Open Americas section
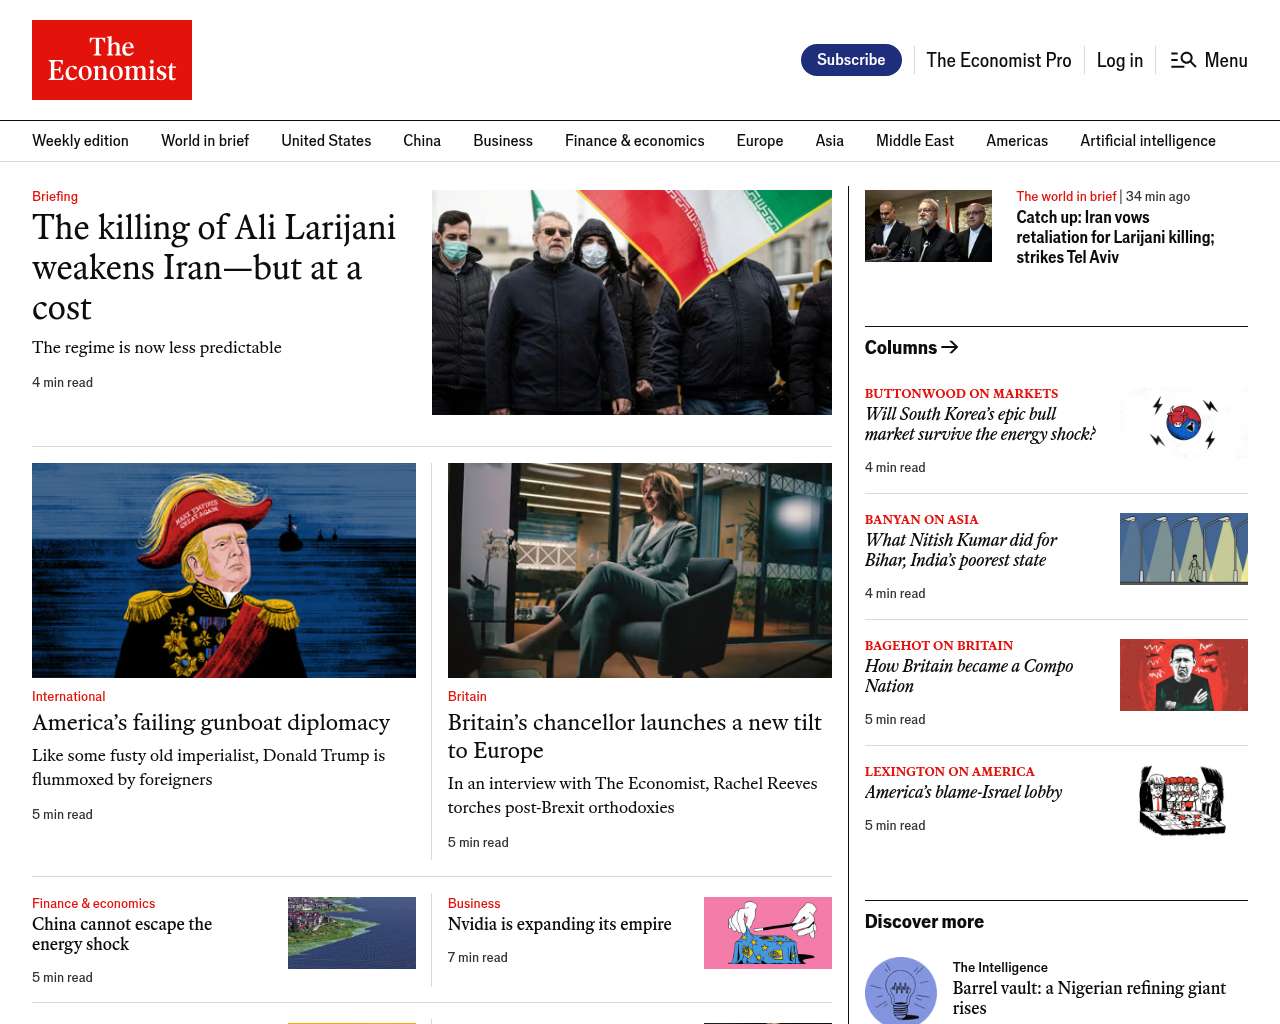 coord(1017,141)
